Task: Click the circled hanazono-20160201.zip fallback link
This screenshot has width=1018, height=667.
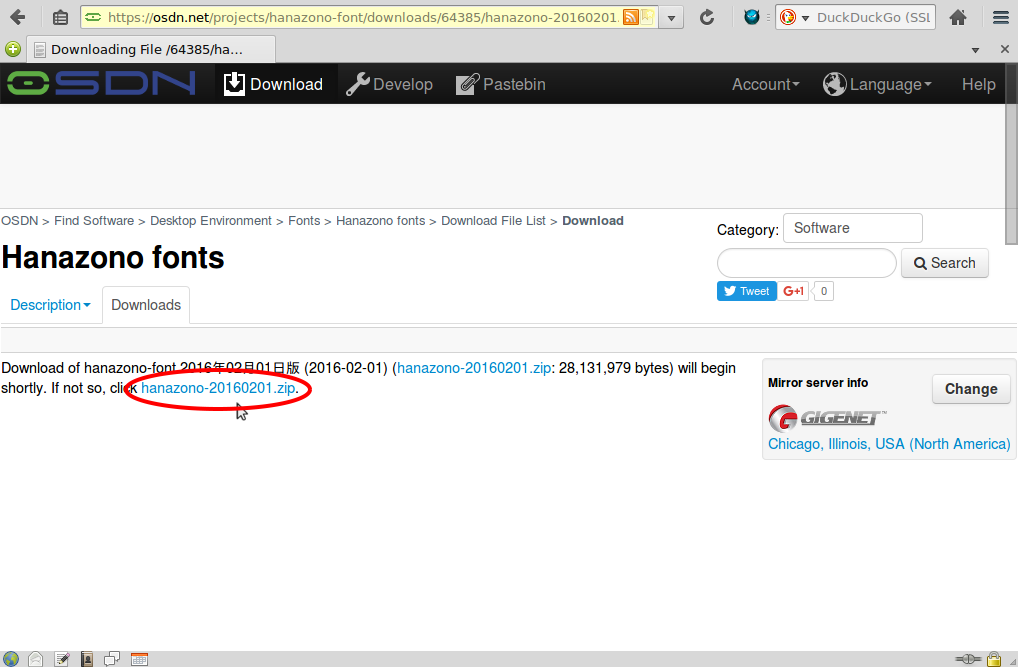Action: [218, 388]
